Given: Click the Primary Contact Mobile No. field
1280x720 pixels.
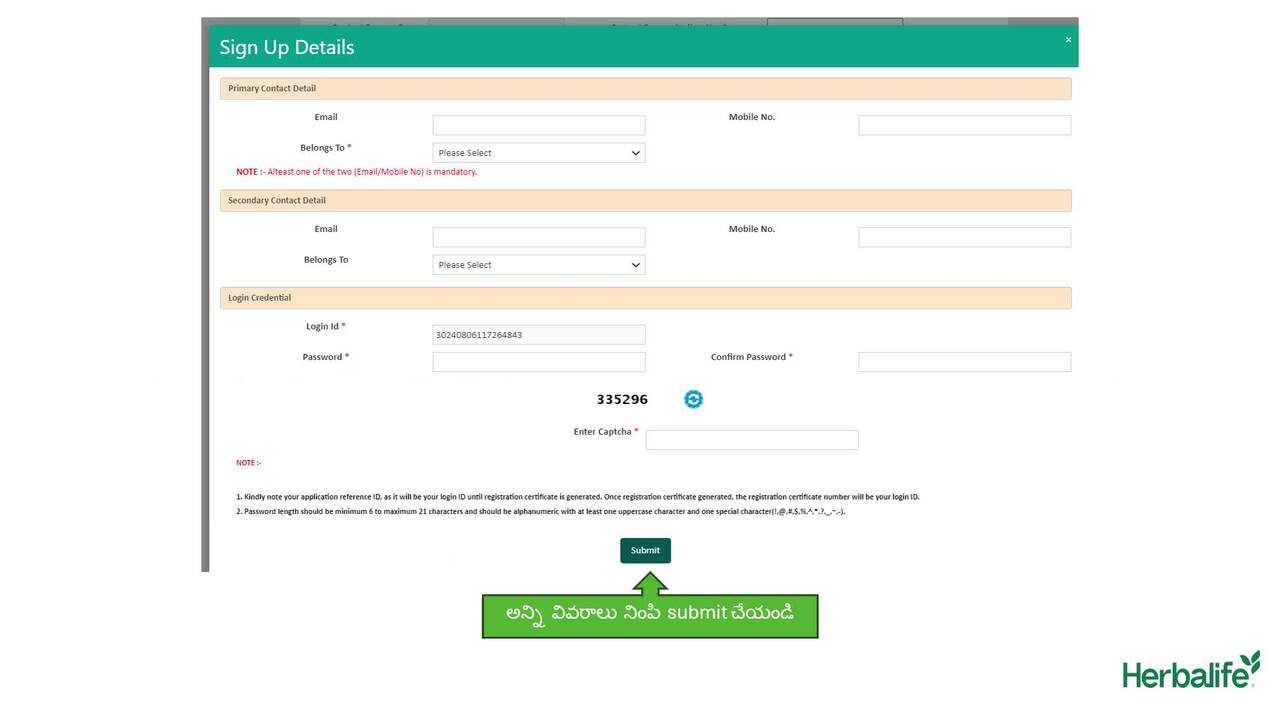Looking at the screenshot, I should (964, 125).
